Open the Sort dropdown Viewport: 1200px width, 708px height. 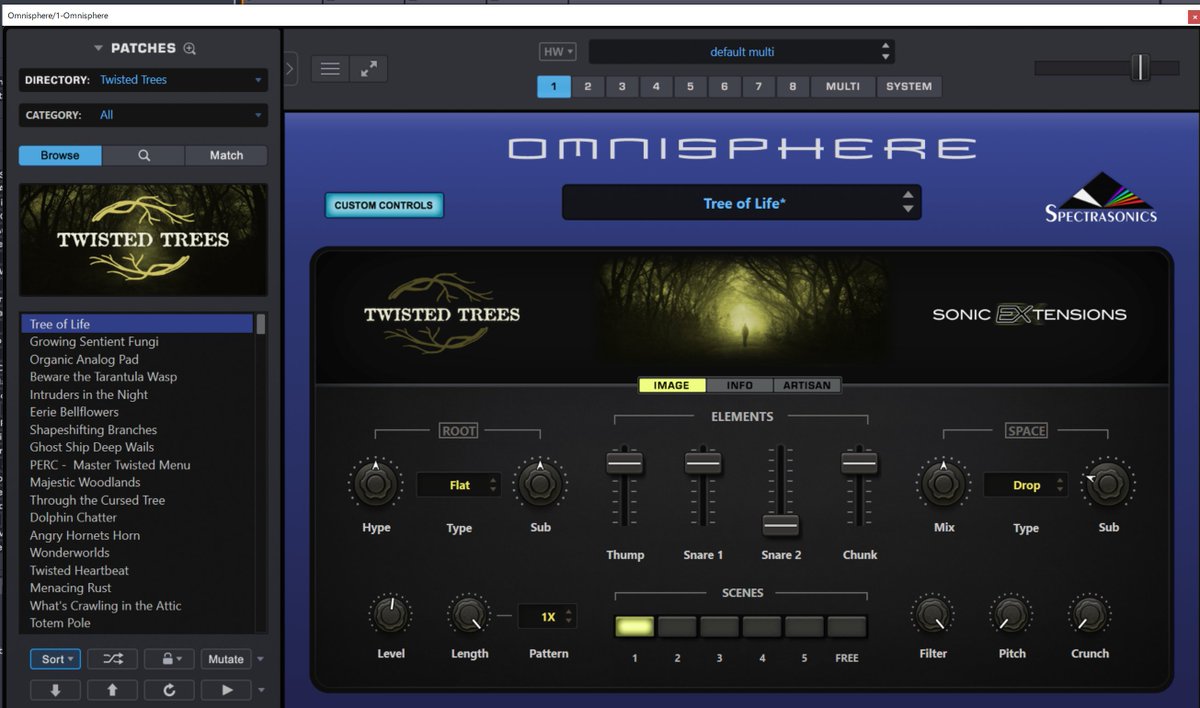(56, 659)
